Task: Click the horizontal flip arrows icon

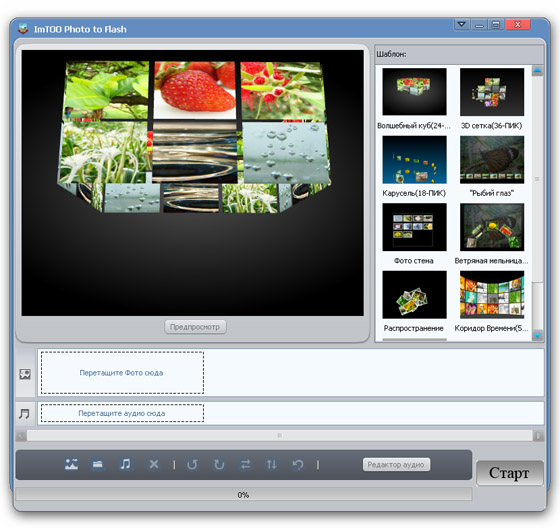Action: point(245,464)
